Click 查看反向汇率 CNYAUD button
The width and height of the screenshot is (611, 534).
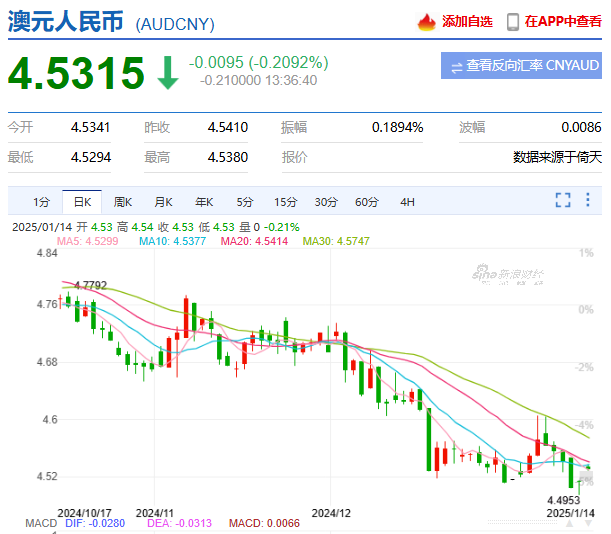521,66
